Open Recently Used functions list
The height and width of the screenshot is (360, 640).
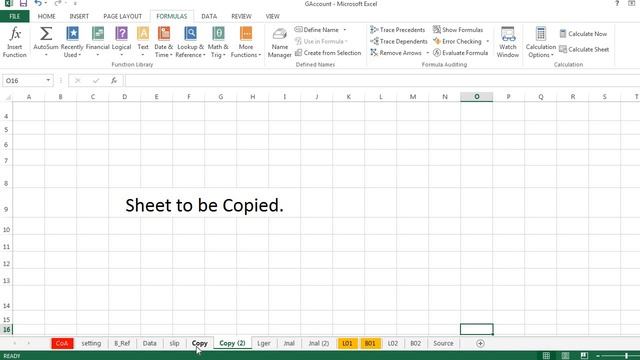pos(72,42)
